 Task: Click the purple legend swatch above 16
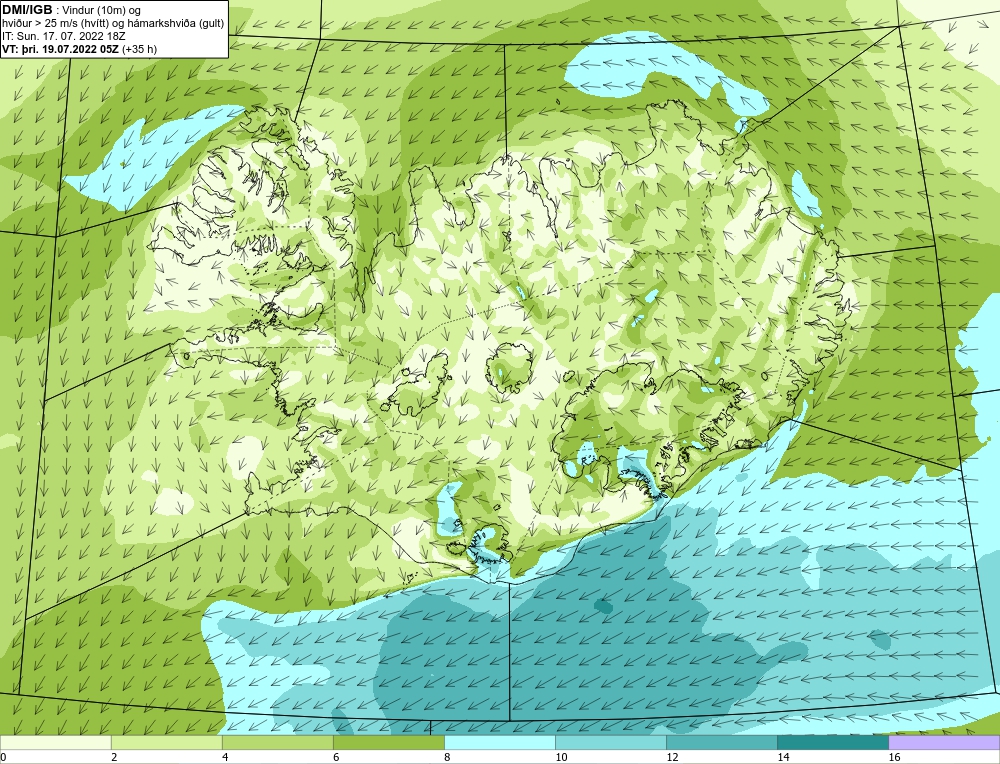(x=944, y=743)
